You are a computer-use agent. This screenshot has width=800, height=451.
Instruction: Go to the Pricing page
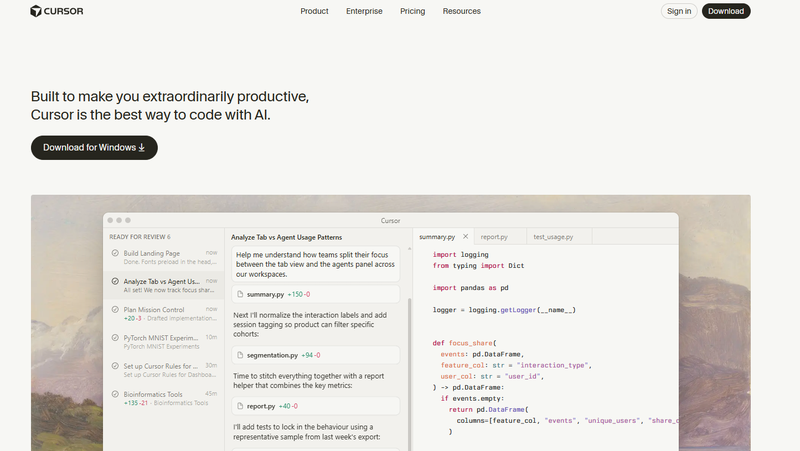pyautogui.click(x=412, y=11)
